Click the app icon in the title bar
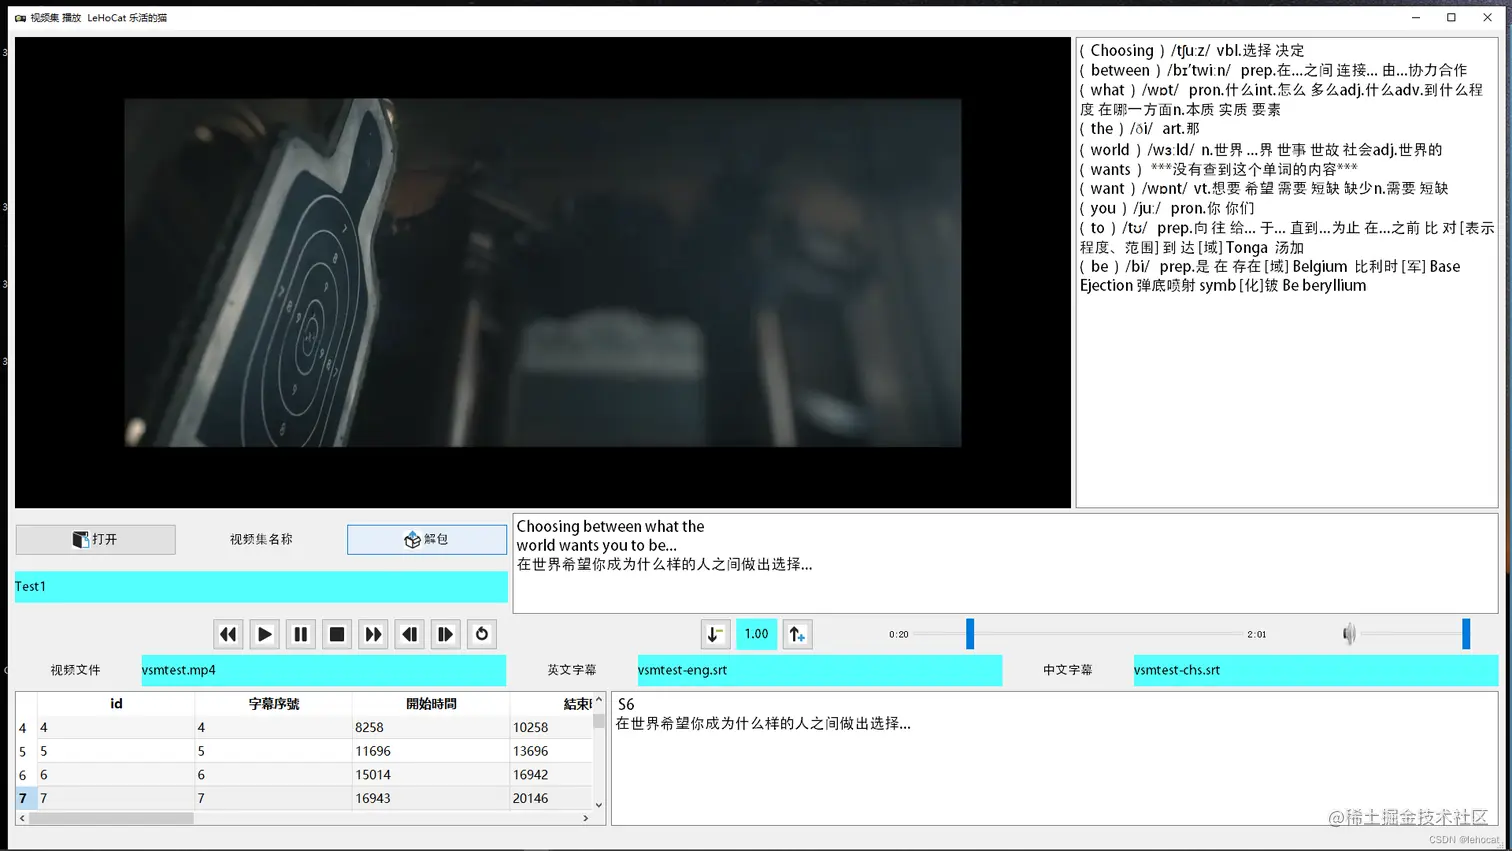The image size is (1512, 851). point(20,18)
